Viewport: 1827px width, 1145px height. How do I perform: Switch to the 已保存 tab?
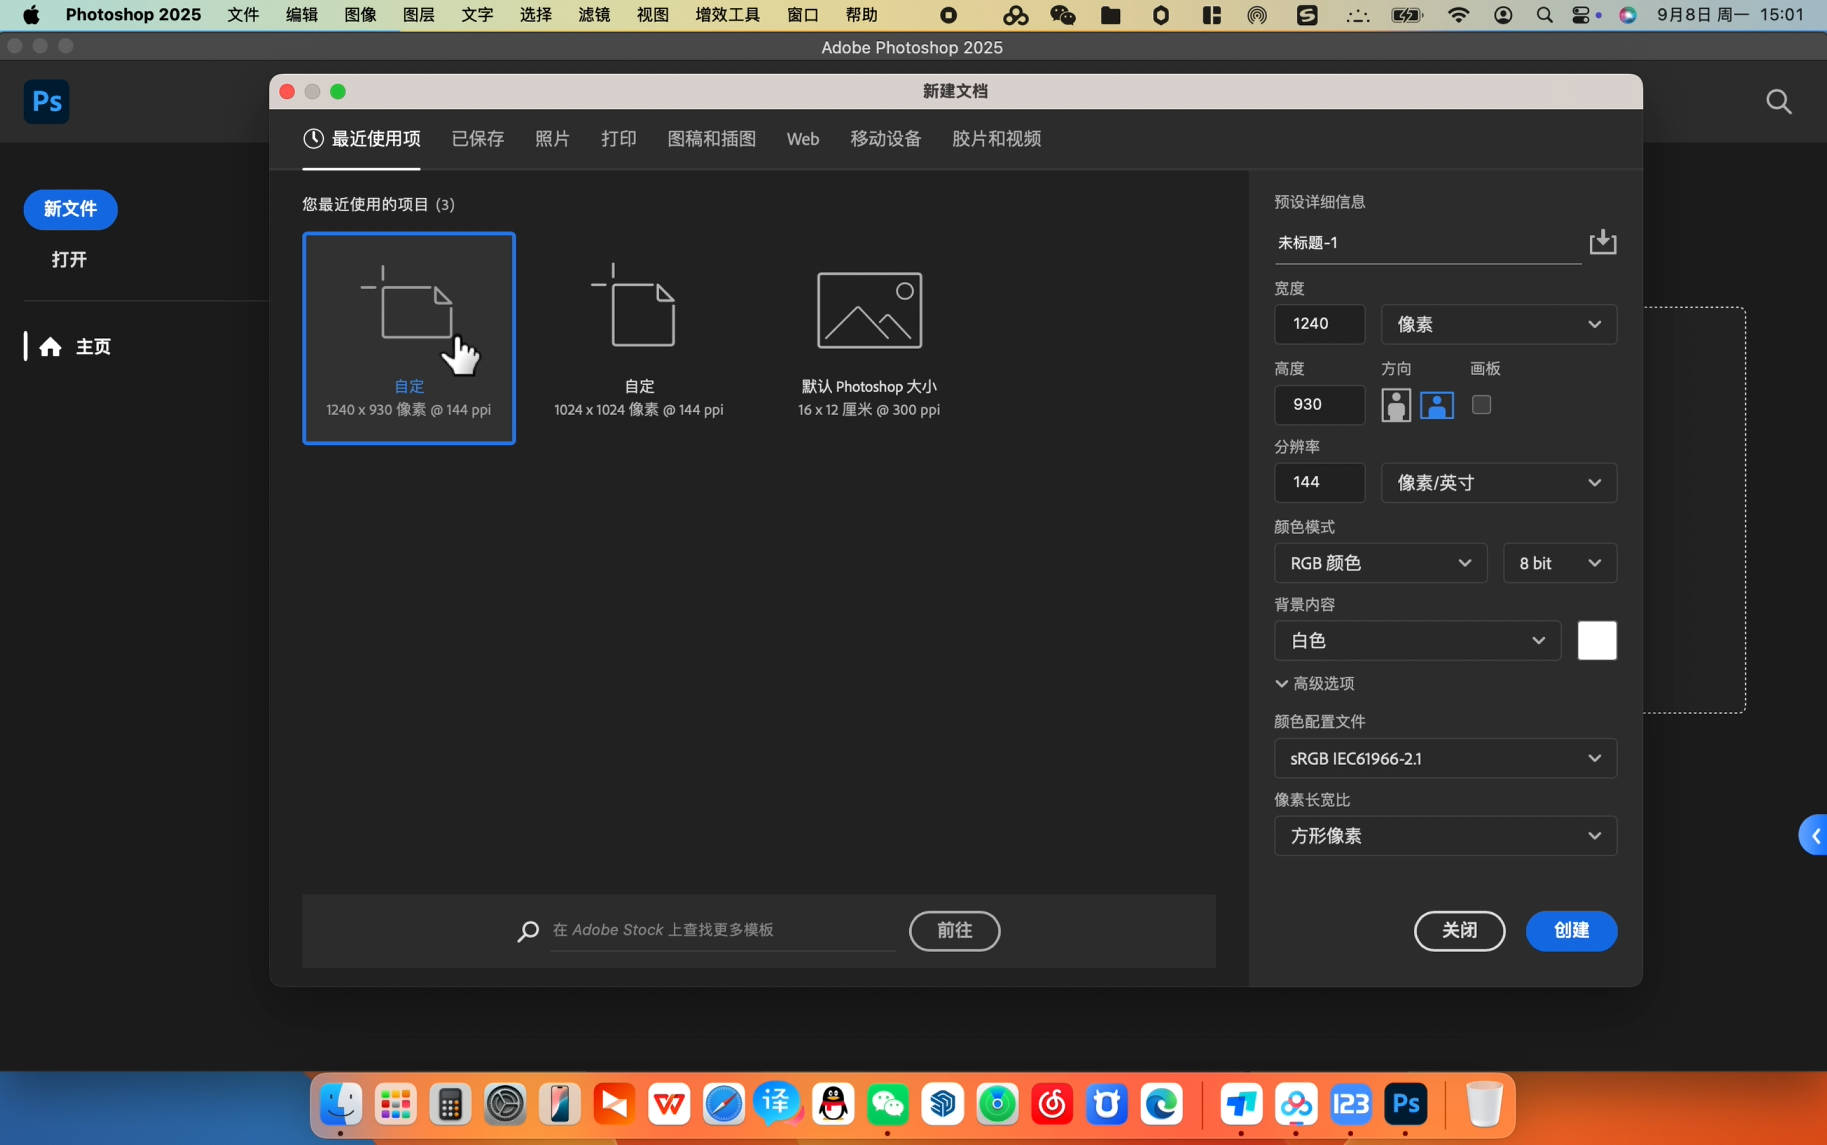tap(477, 139)
